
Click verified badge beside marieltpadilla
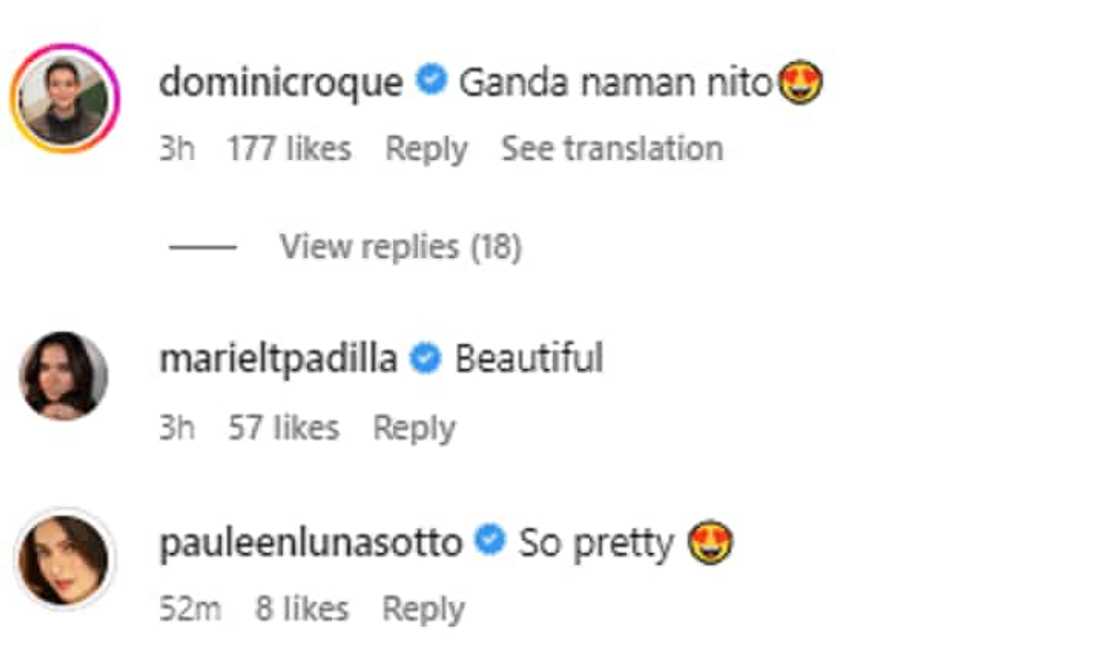(427, 358)
